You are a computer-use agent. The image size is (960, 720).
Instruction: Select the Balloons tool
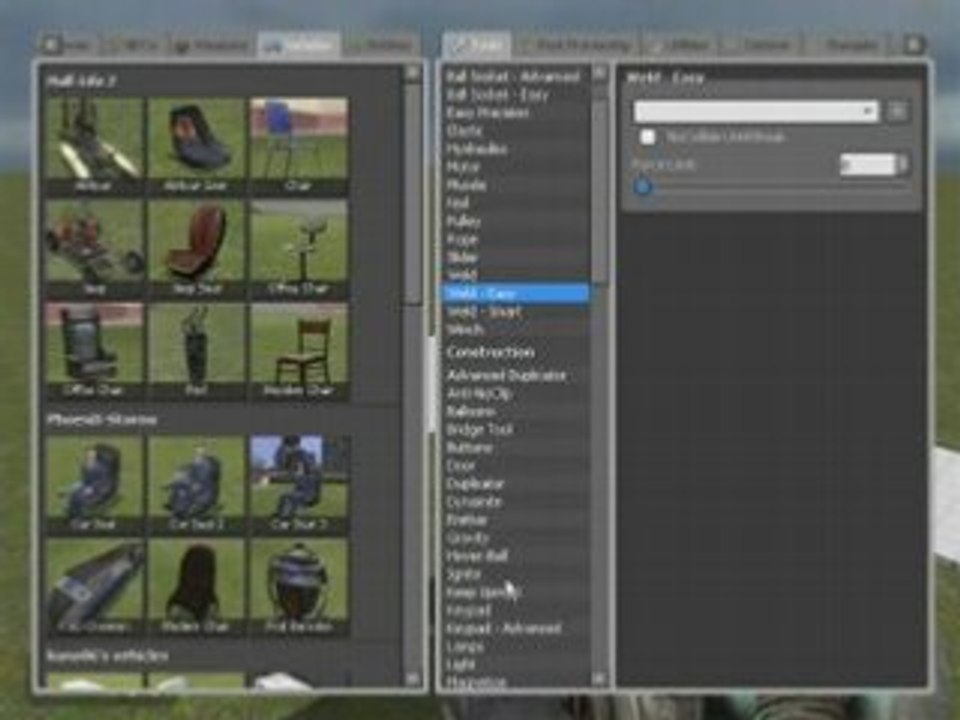pyautogui.click(x=516, y=411)
